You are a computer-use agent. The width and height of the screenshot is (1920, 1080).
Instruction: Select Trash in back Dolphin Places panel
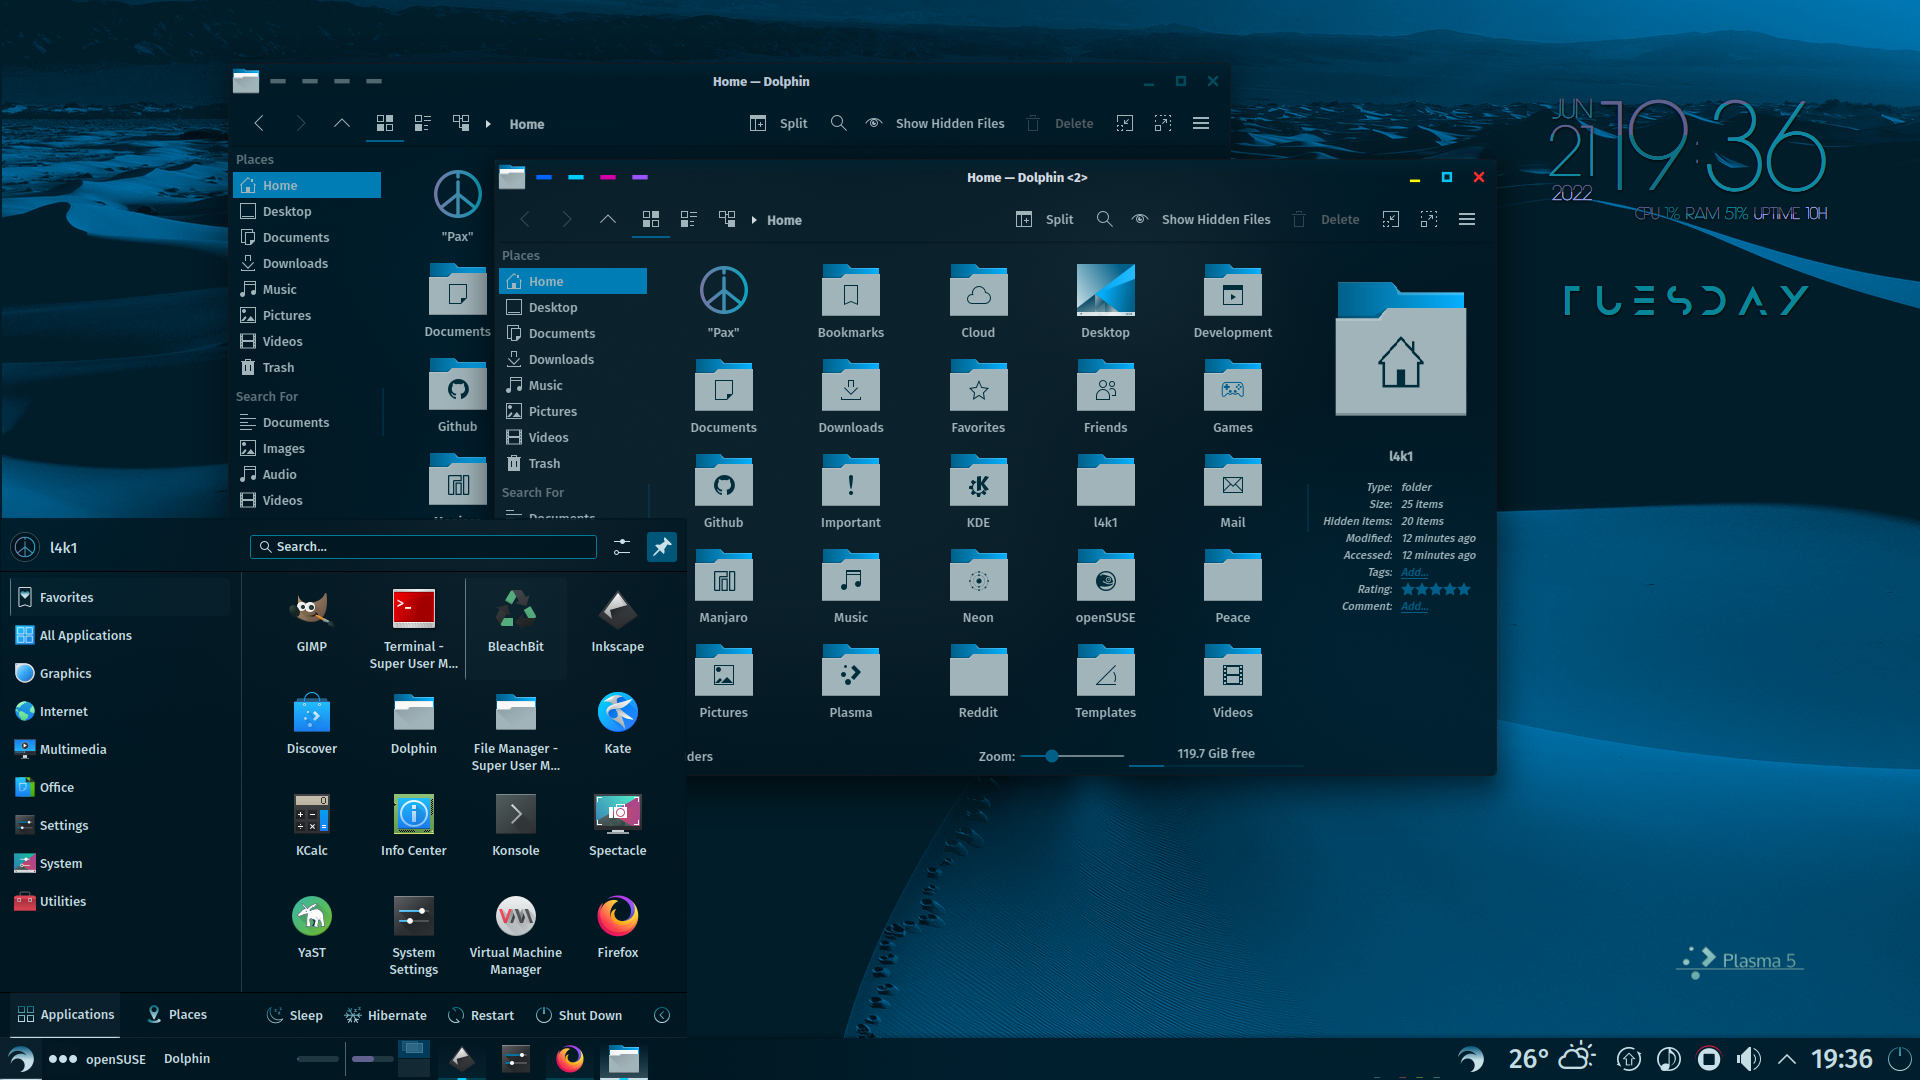307,367
